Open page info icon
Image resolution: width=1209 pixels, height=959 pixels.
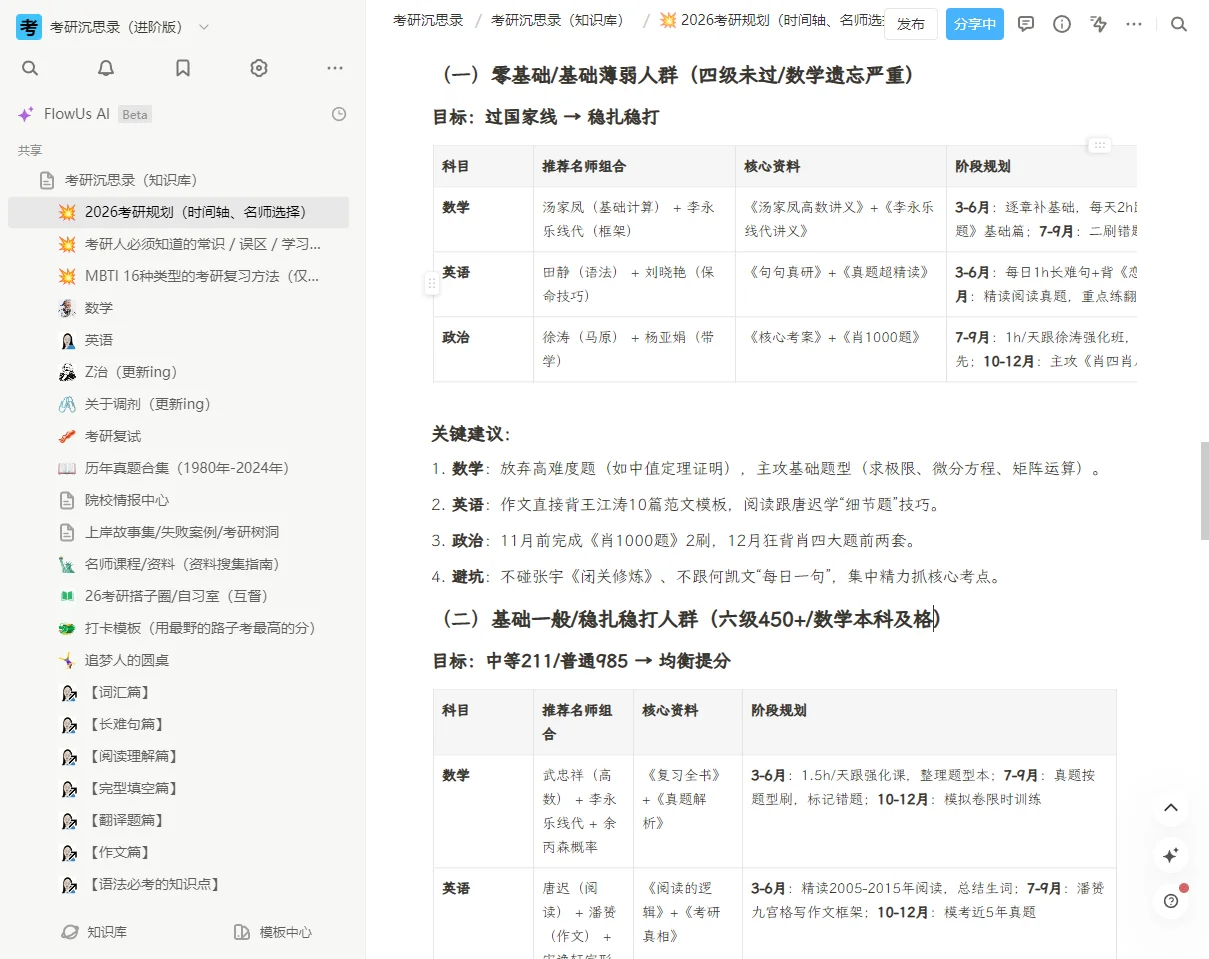[1062, 24]
